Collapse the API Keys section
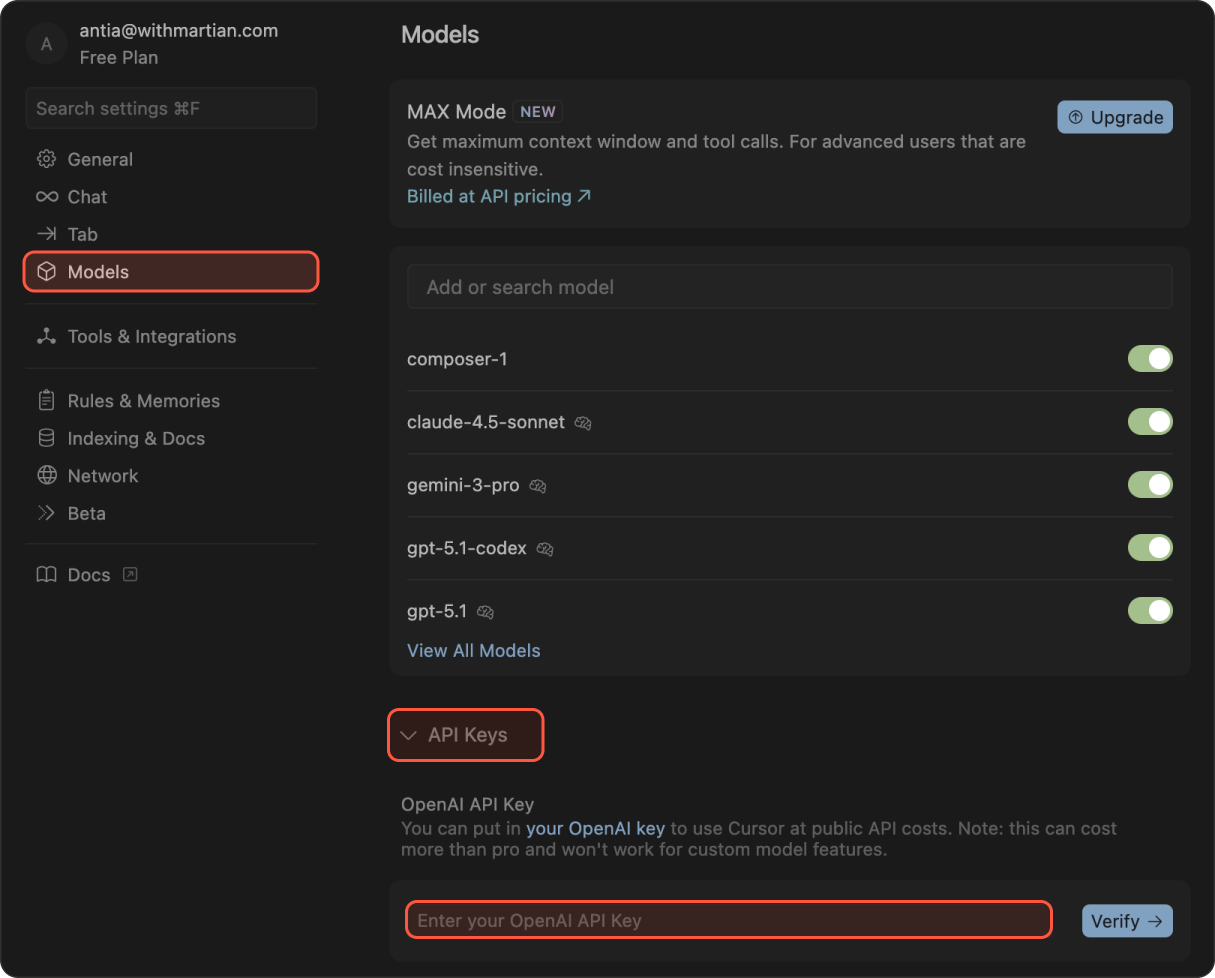Viewport: 1215px width, 978px height. 466,735
